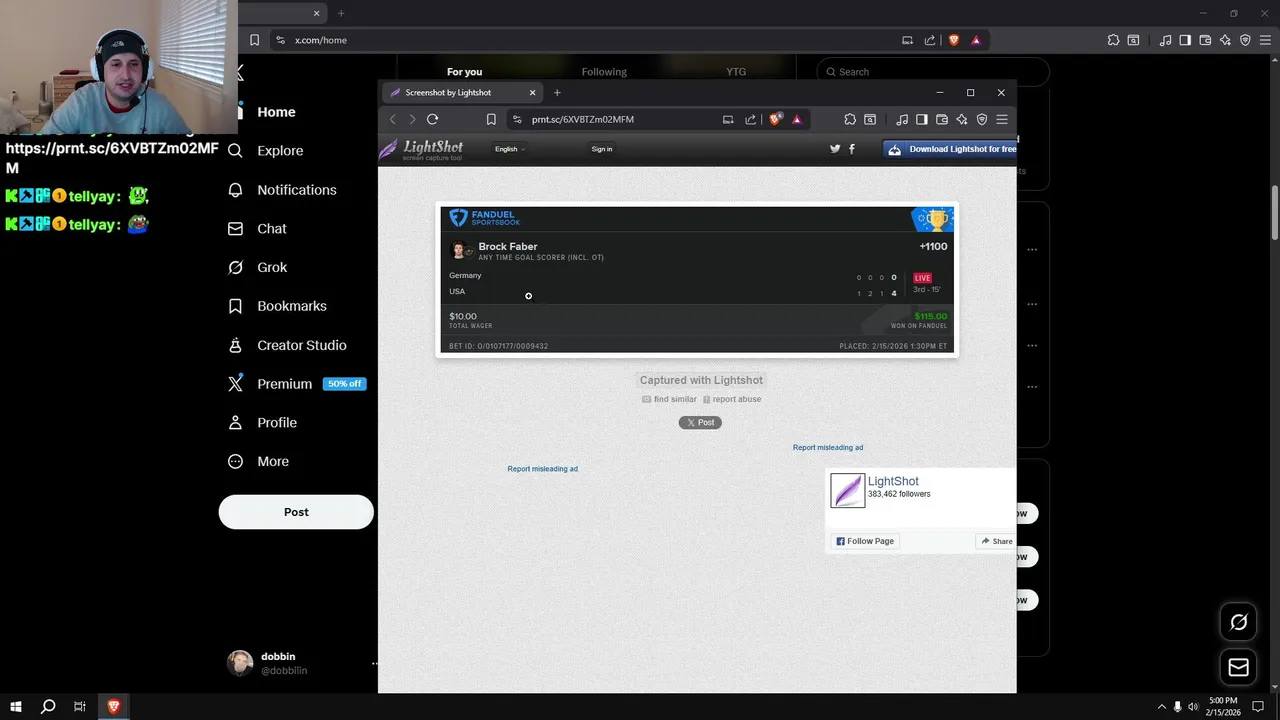The image size is (1280, 720).
Task: Open the floating Grok button on x.com
Action: coord(1238,622)
